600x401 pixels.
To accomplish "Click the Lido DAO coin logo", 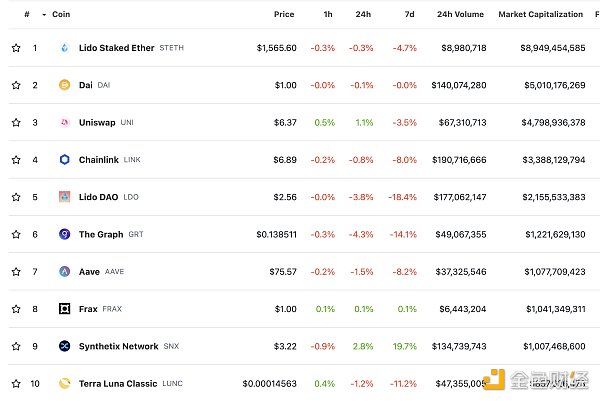I will (x=65, y=197).
